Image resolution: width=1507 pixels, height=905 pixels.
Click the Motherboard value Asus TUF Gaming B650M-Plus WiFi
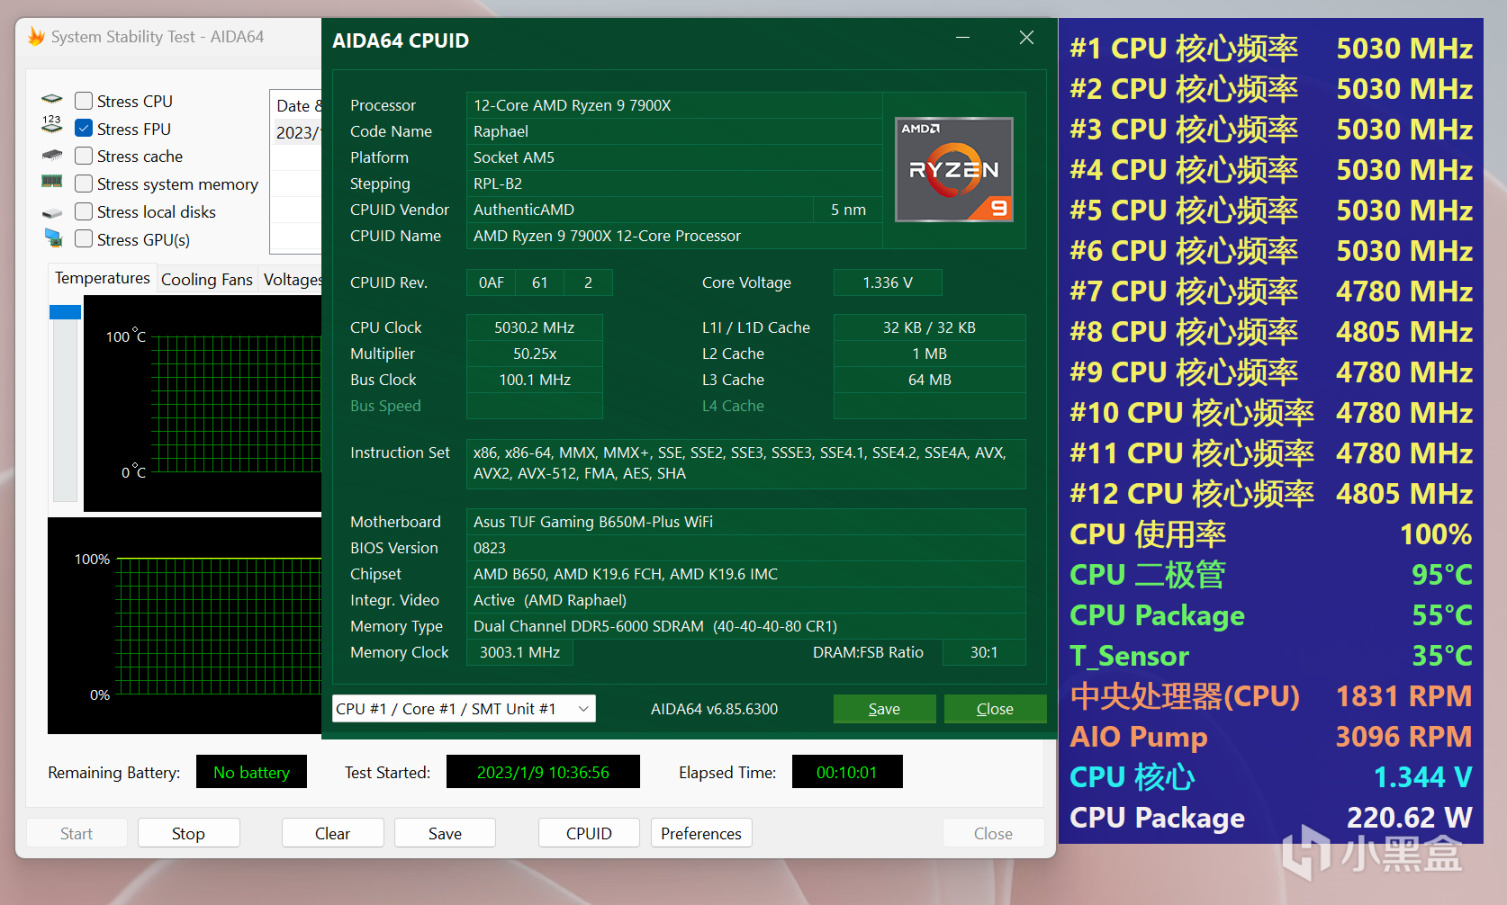746,521
